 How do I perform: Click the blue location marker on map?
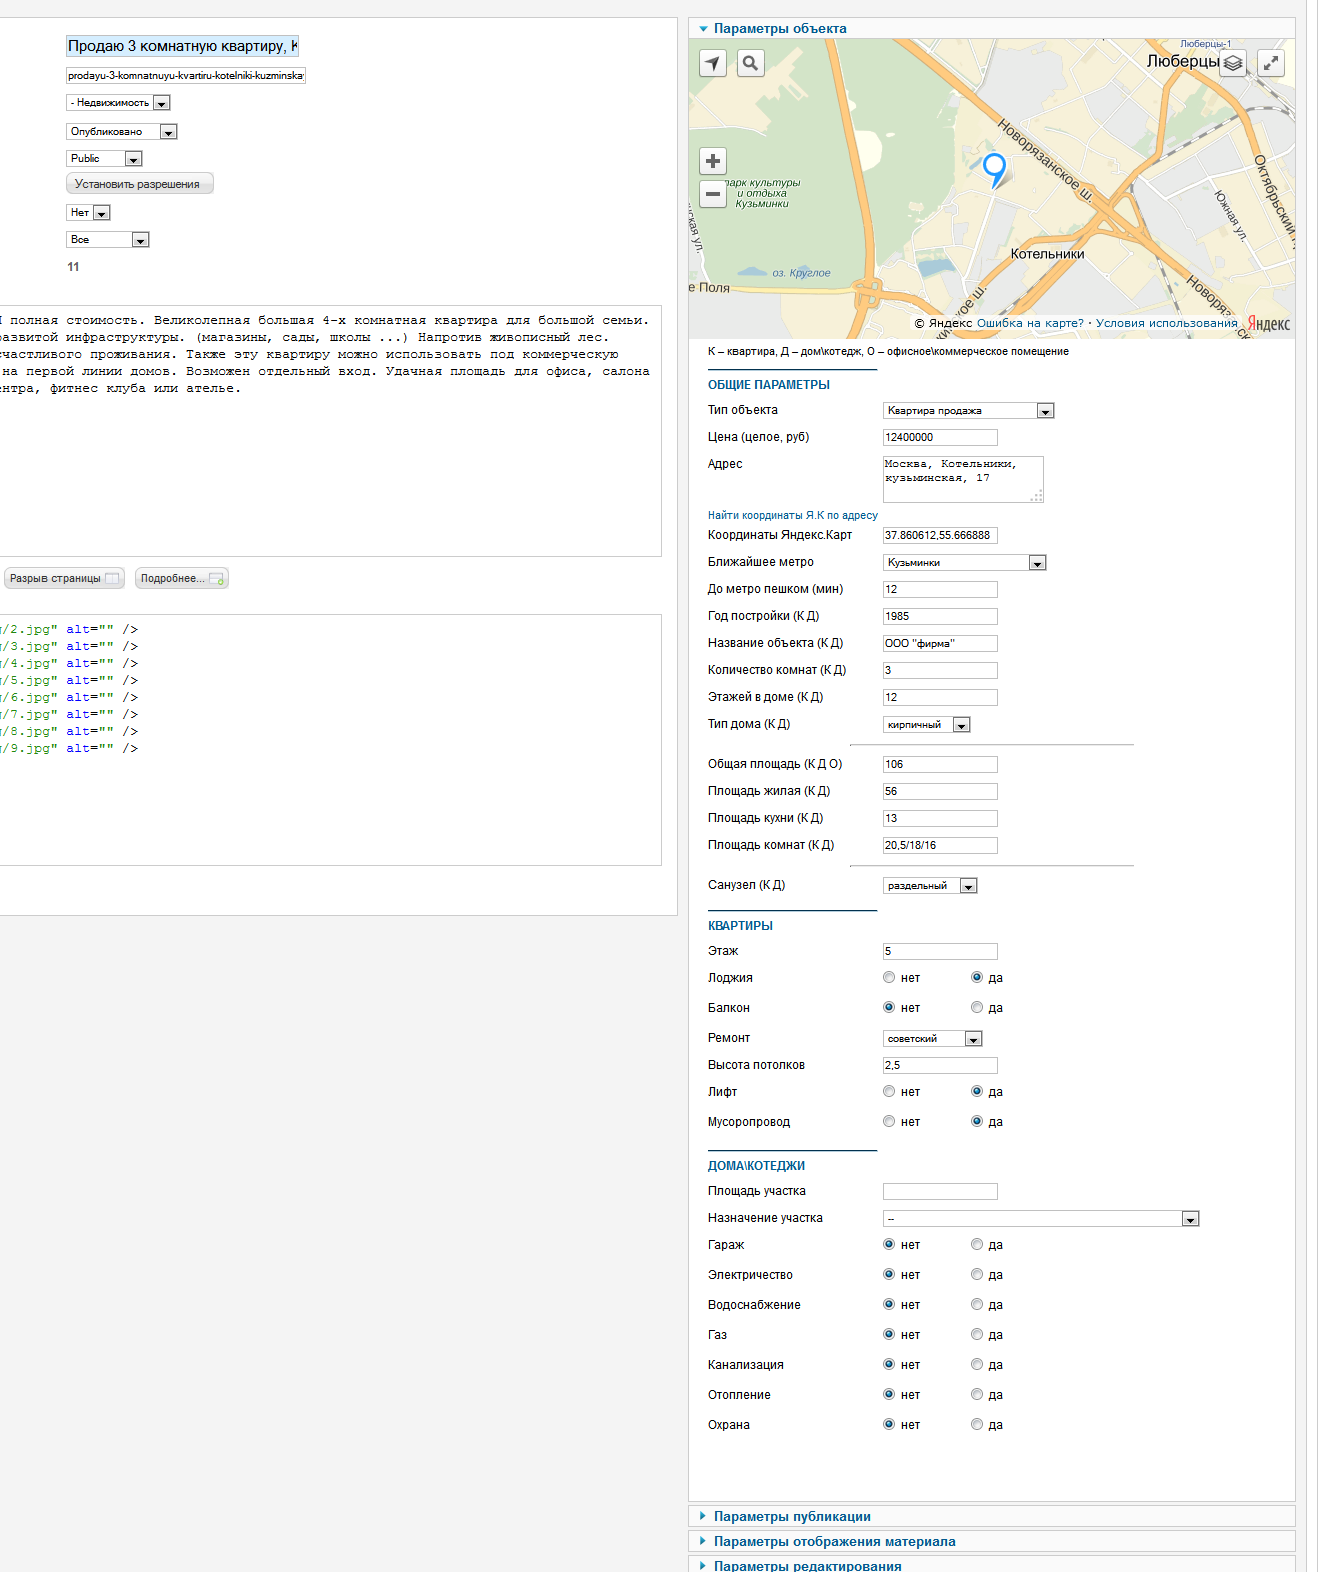click(x=994, y=169)
